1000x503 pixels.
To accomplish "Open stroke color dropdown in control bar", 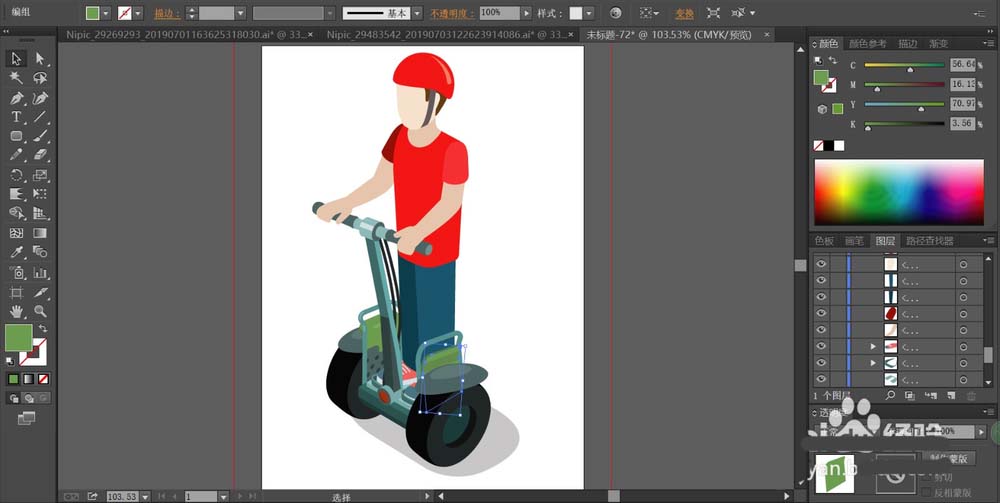I will point(138,13).
